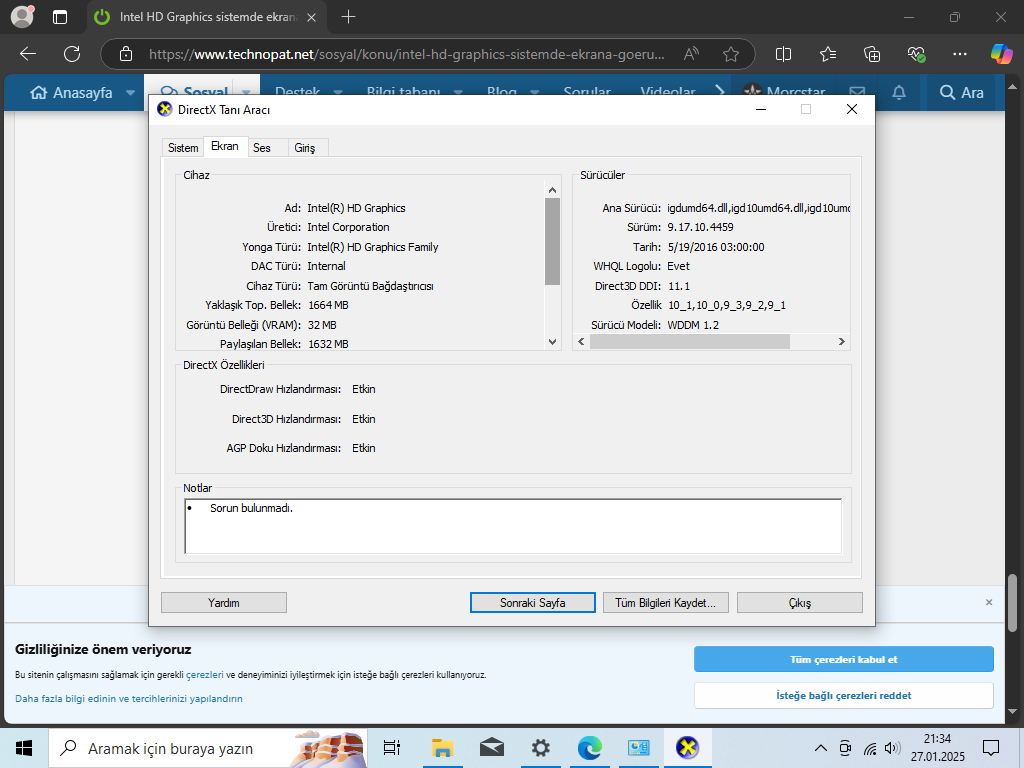Click the technopat.net address bar
Viewport: 1024px width, 768px height.
(406, 54)
